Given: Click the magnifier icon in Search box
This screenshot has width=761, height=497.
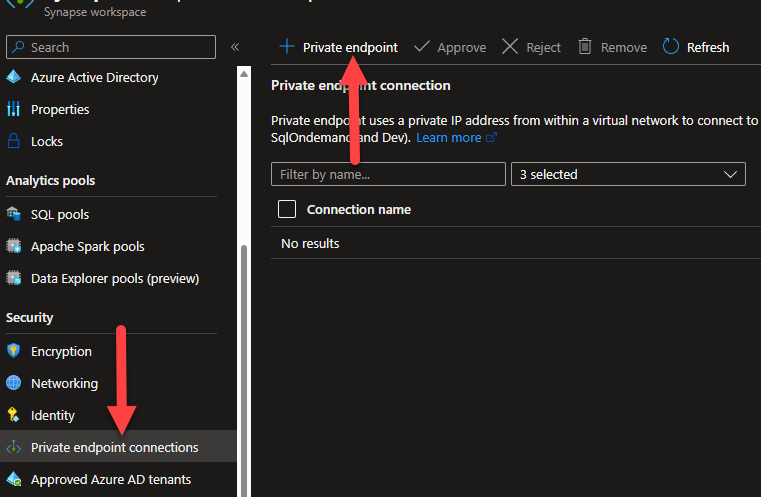Looking at the screenshot, I should coord(18,47).
